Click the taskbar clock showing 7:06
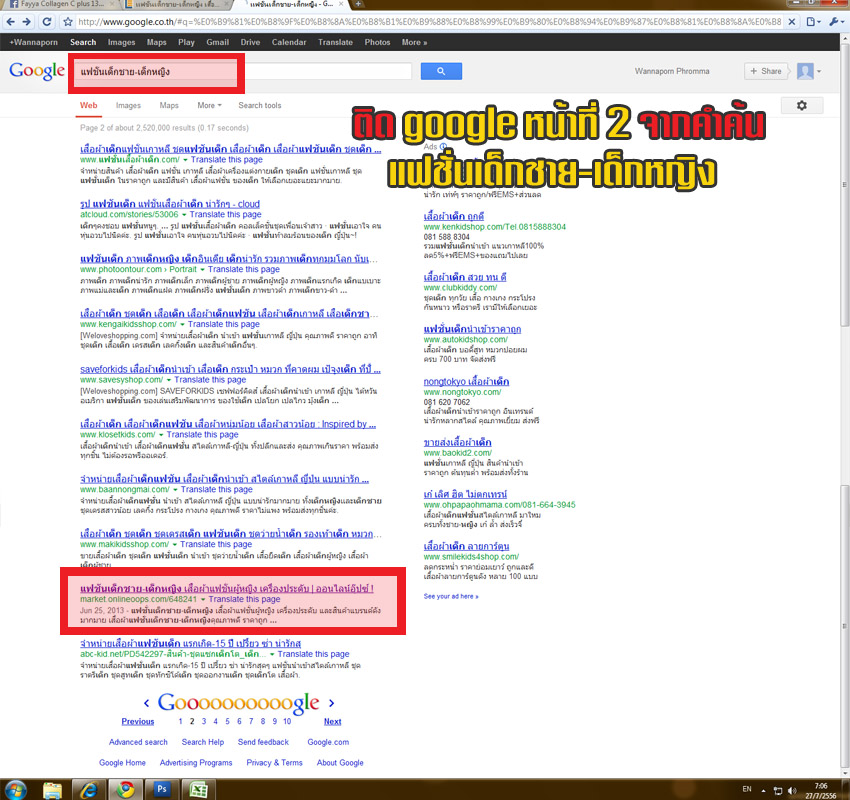 pos(821,791)
